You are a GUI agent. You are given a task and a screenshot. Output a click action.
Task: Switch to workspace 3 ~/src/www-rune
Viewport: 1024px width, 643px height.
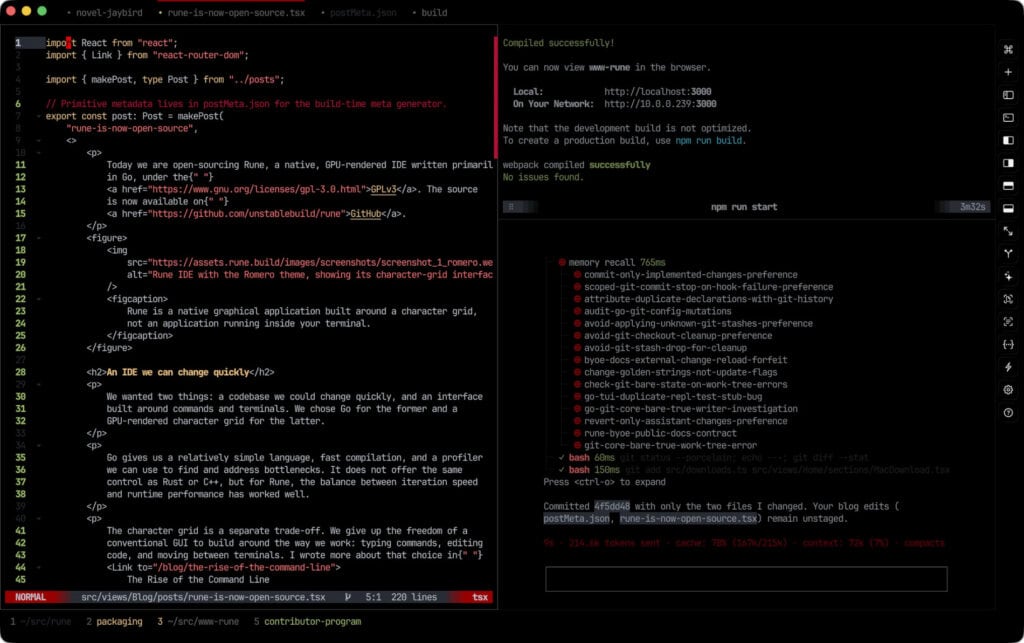(198, 621)
